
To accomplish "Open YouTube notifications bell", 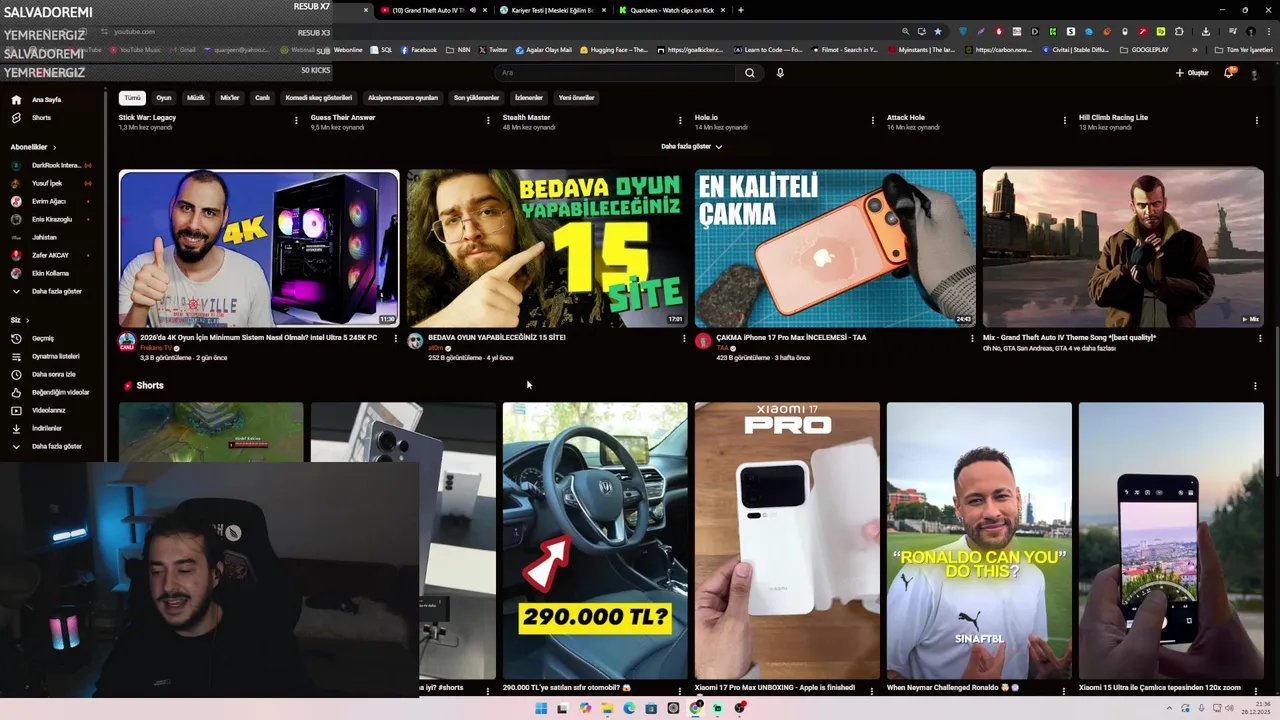I will pyautogui.click(x=1229, y=73).
